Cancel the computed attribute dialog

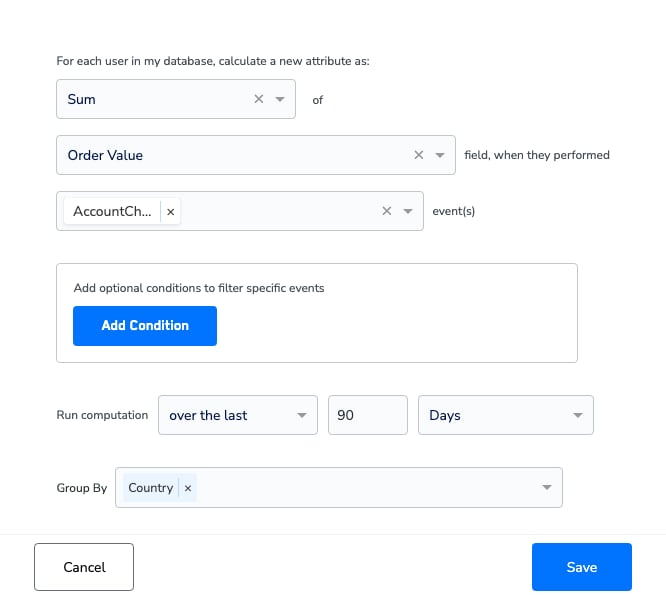[x=84, y=567]
